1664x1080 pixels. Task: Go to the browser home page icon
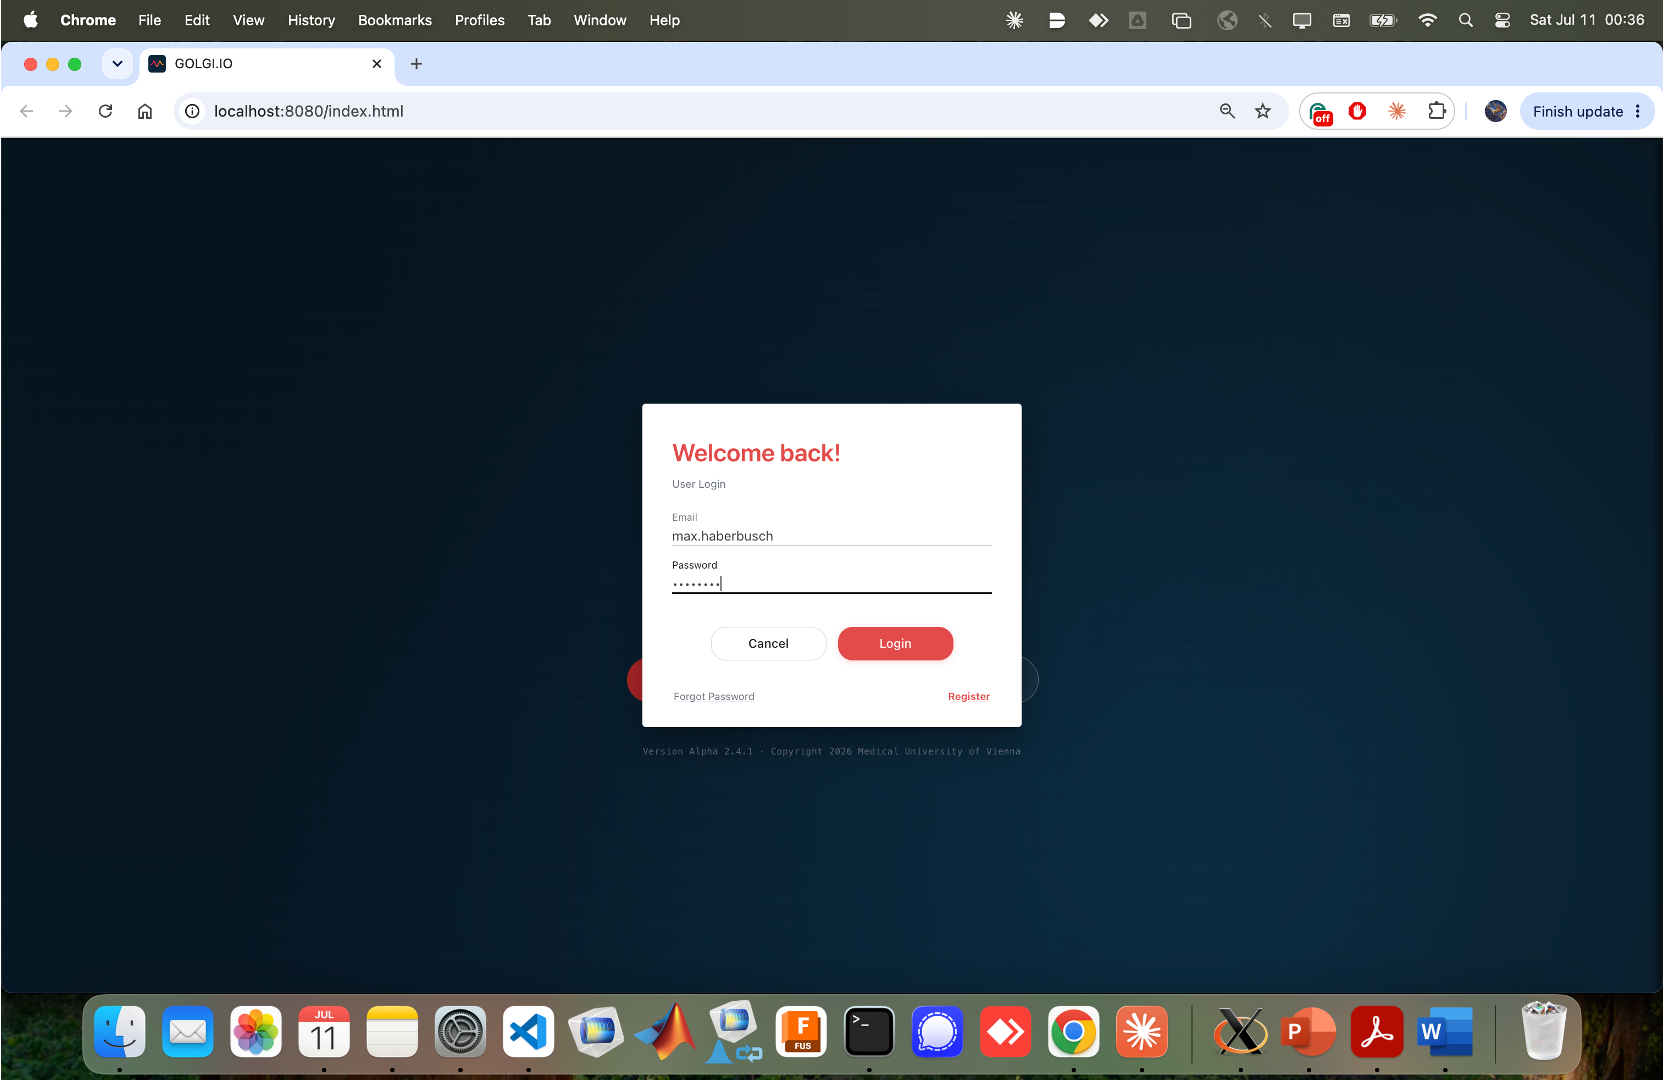[x=145, y=111]
